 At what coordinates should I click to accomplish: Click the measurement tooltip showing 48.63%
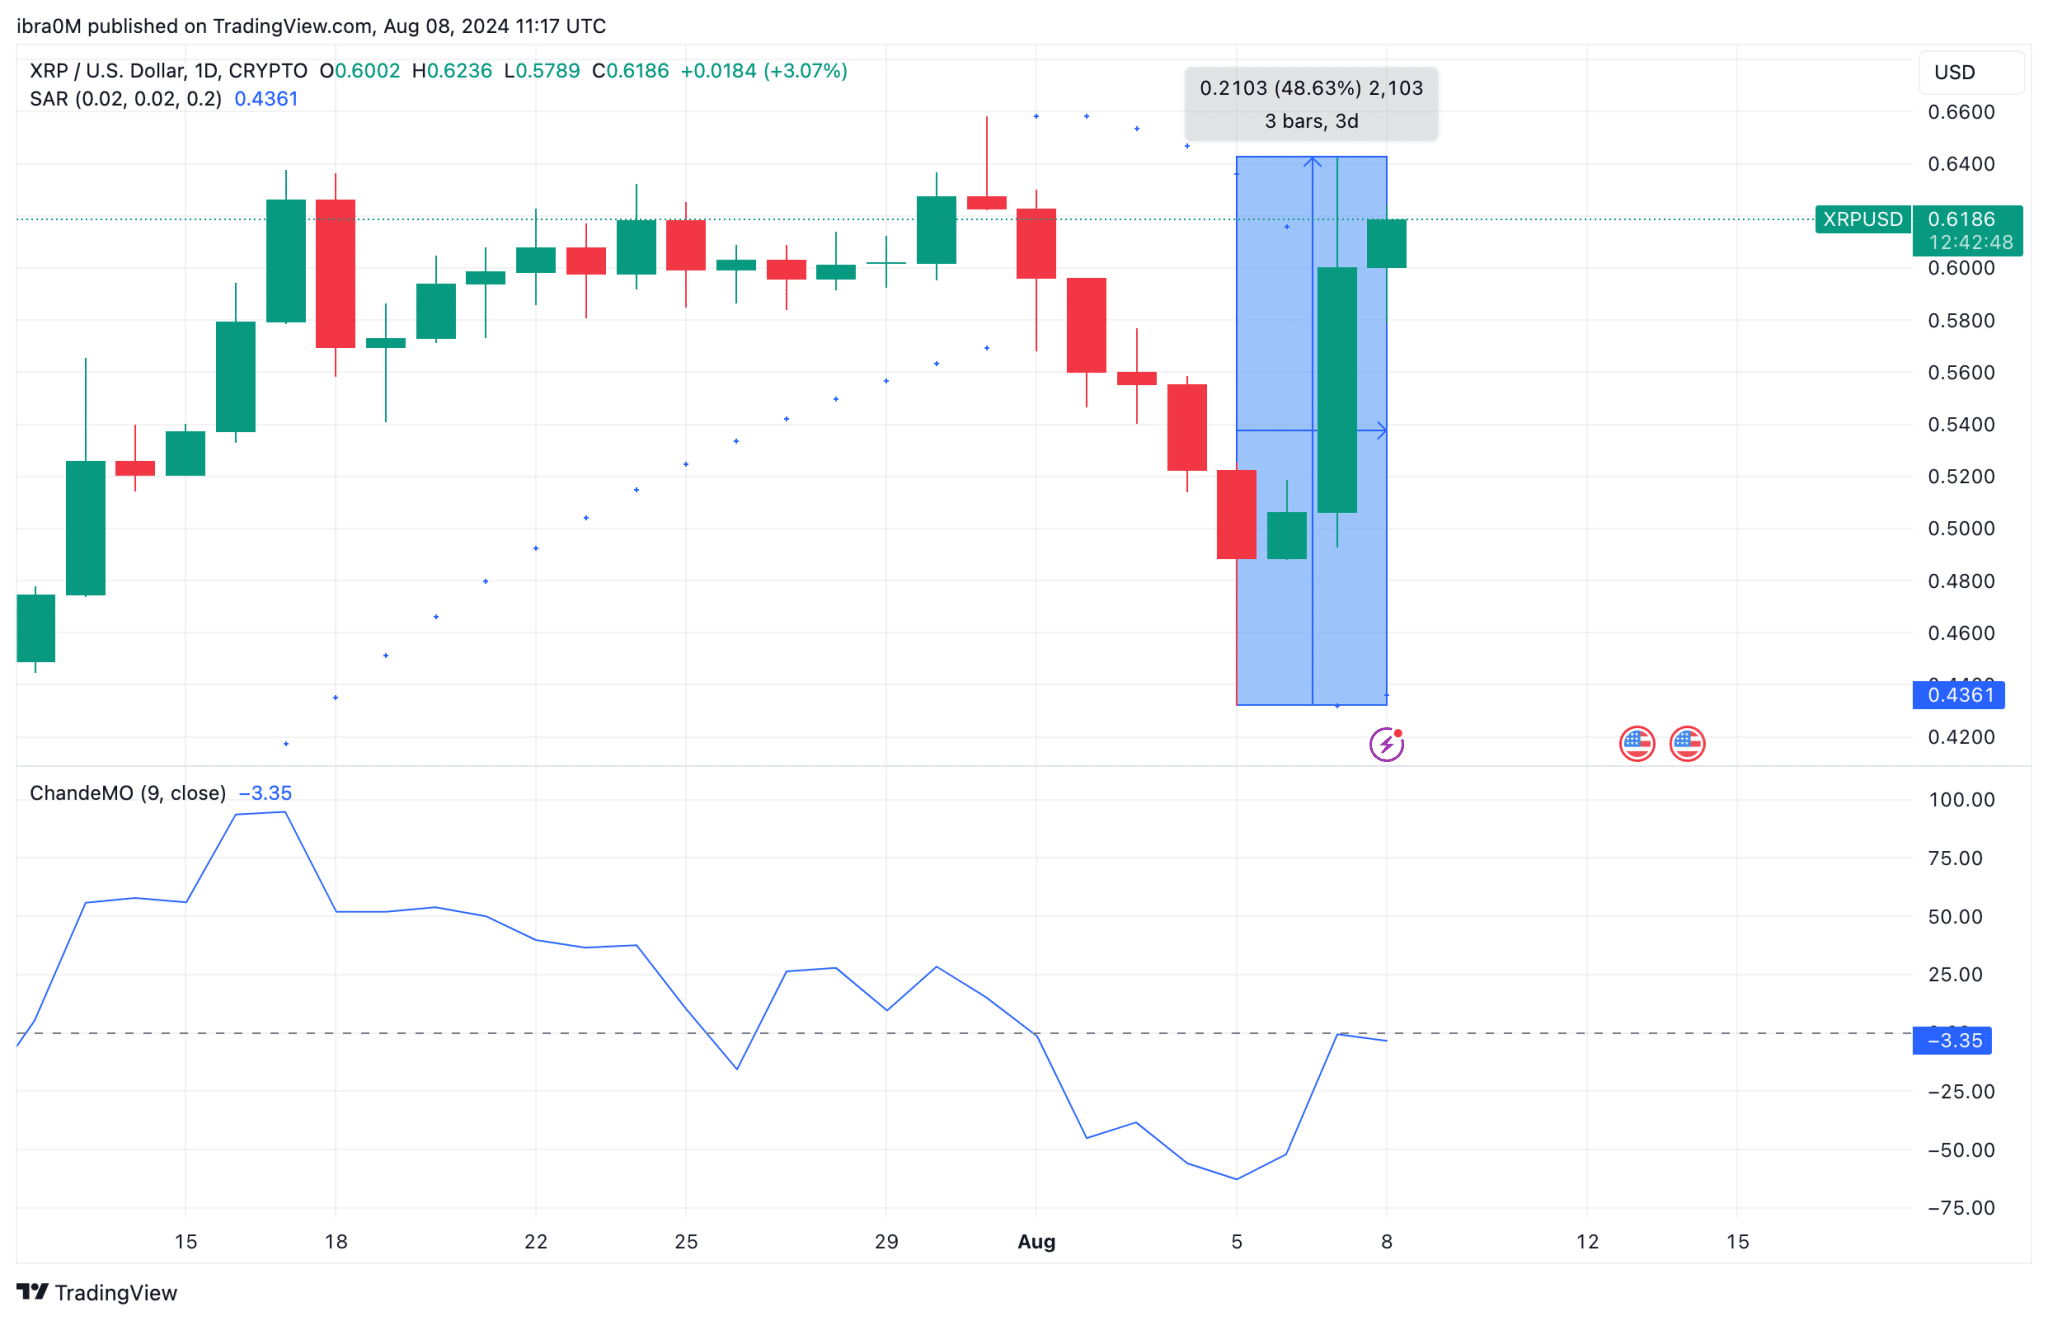(1311, 104)
